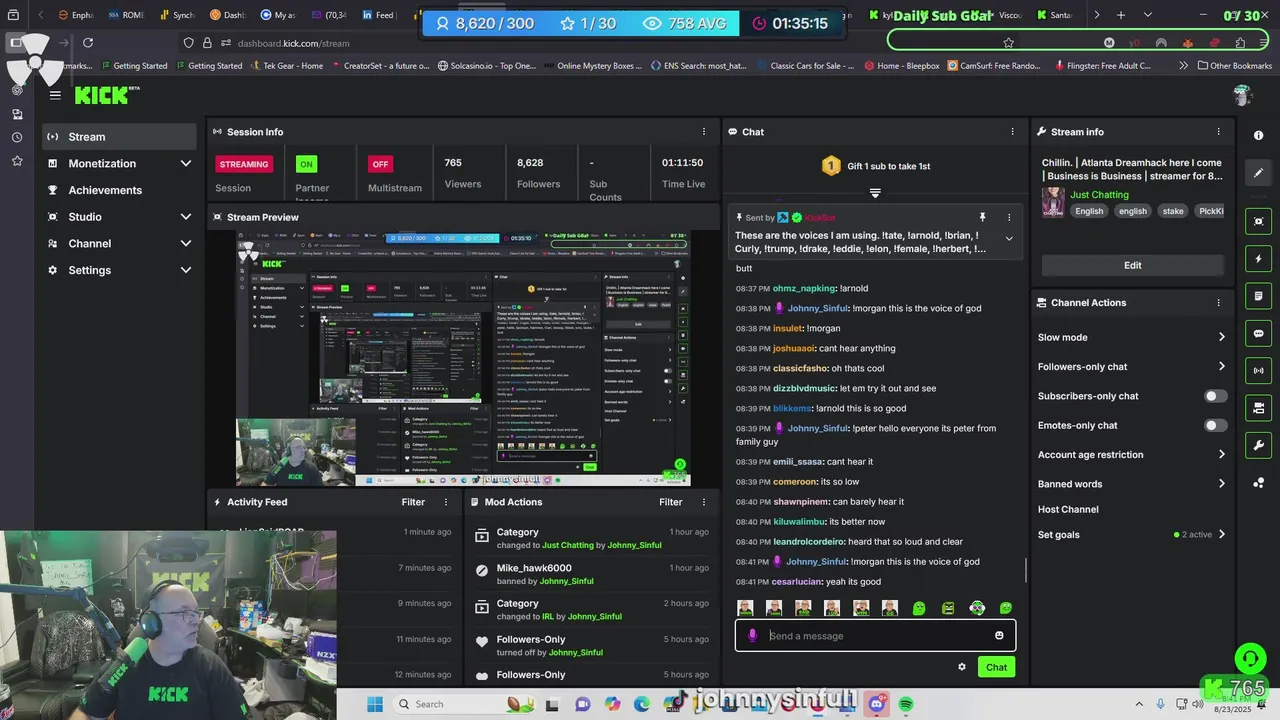Click Host Channel action
The image size is (1280, 720).
click(x=1068, y=510)
